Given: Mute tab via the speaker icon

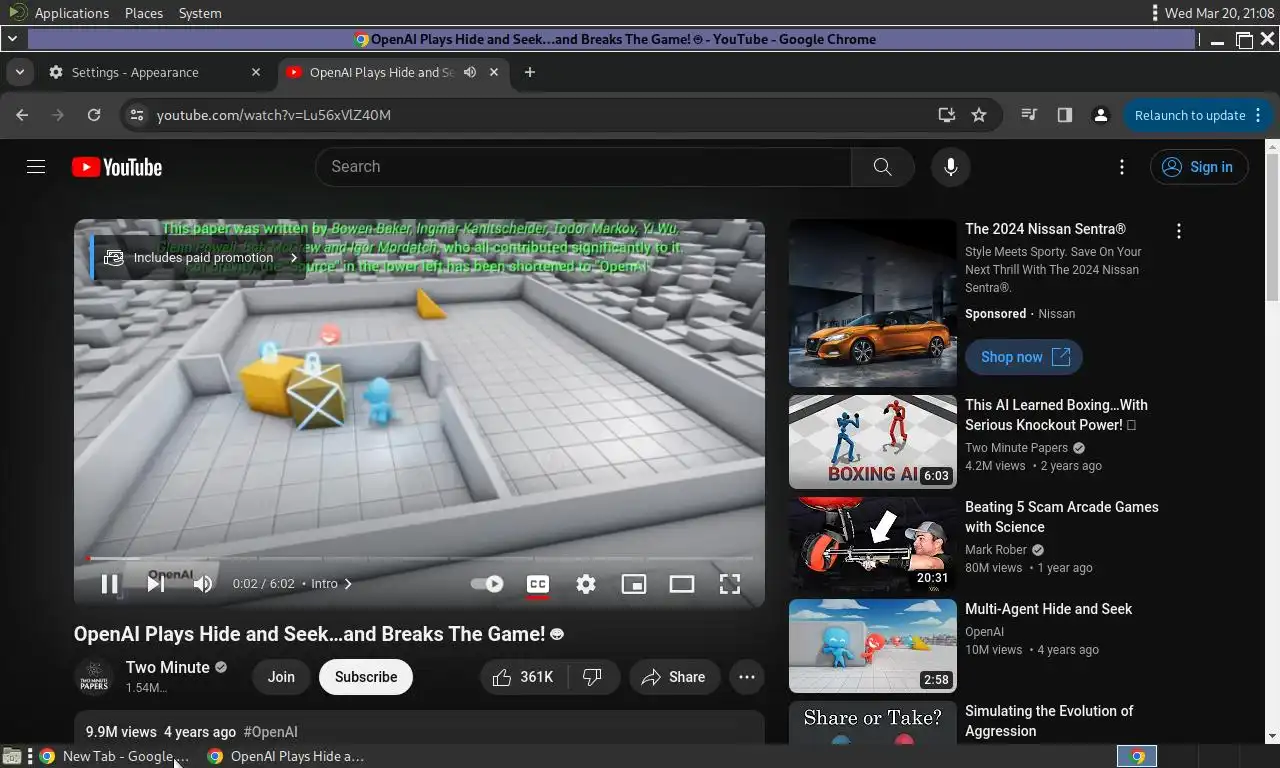Looking at the screenshot, I should pos(470,72).
